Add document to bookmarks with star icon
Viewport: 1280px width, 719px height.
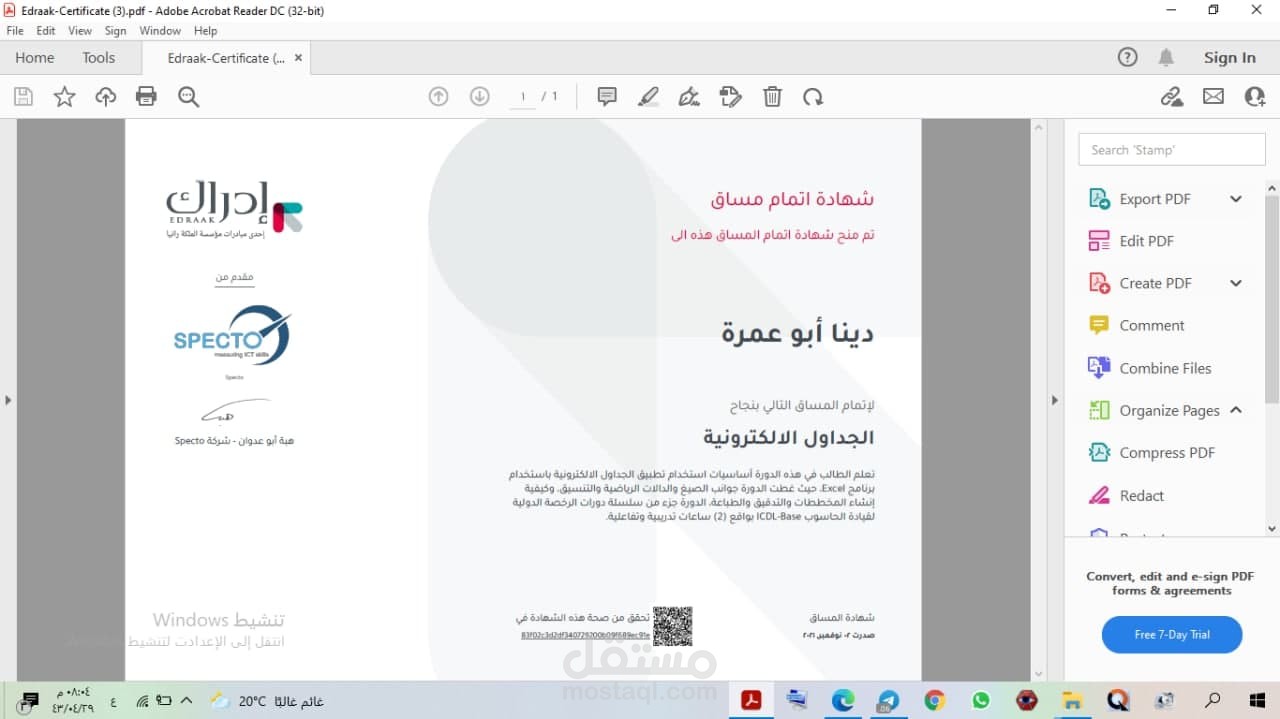click(64, 97)
